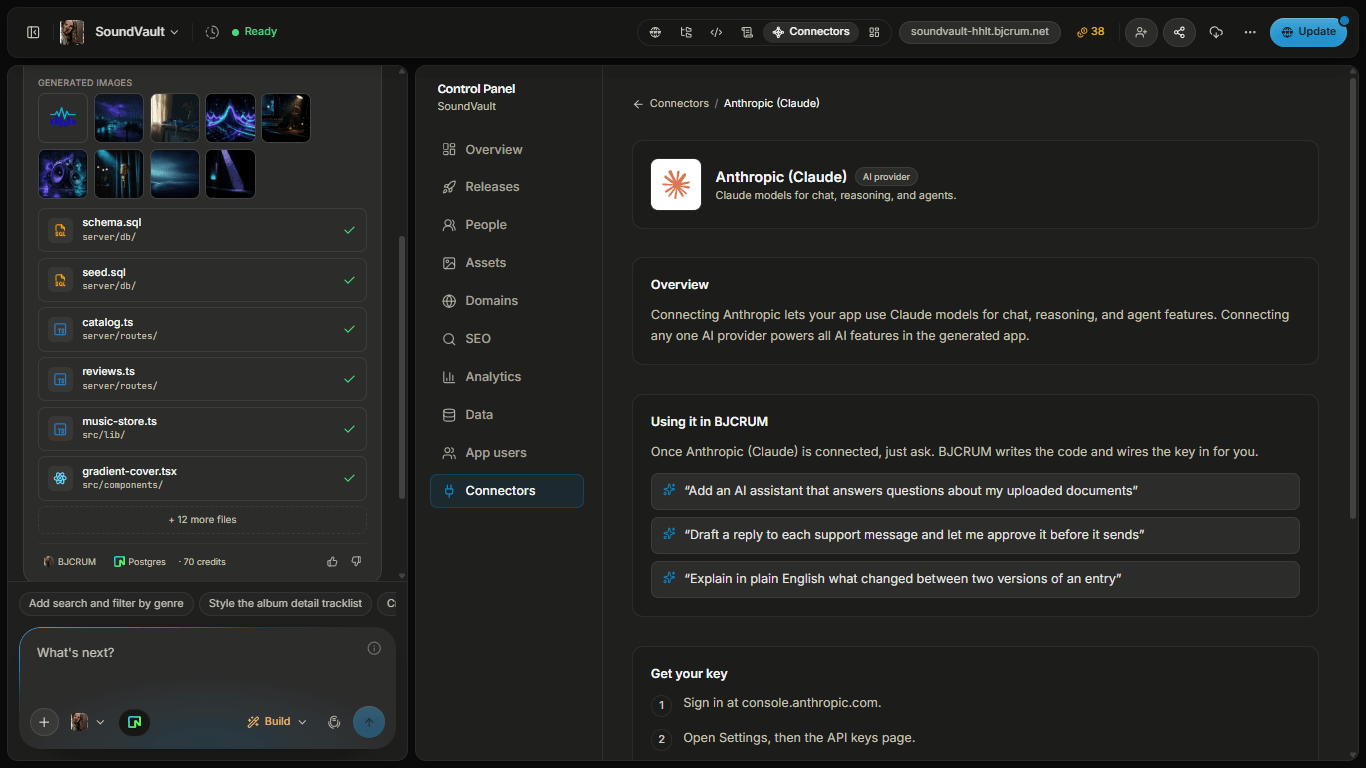Click the send arrow button
The height and width of the screenshot is (768, 1366).
369,722
